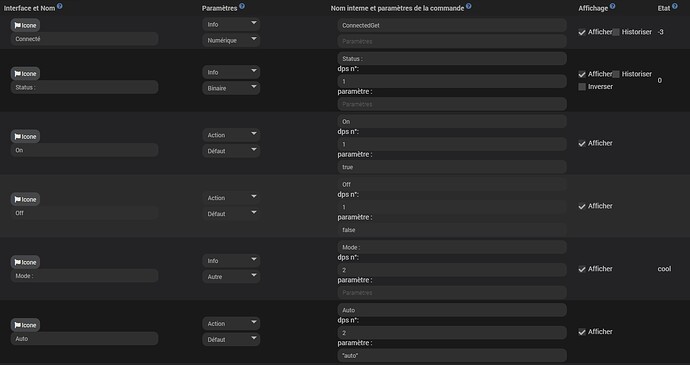Choose an icon for the Off command
Viewport: 690px width, 365px height.
pos(25,199)
